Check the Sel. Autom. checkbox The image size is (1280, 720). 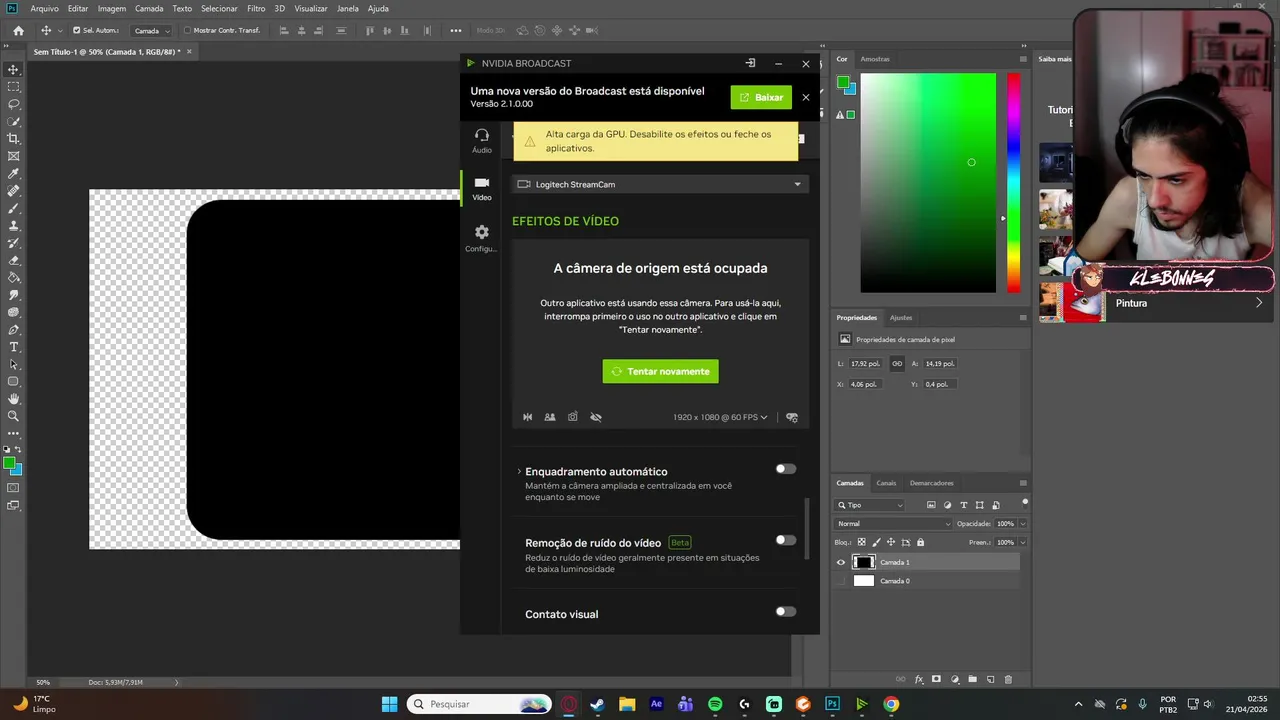(x=77, y=30)
